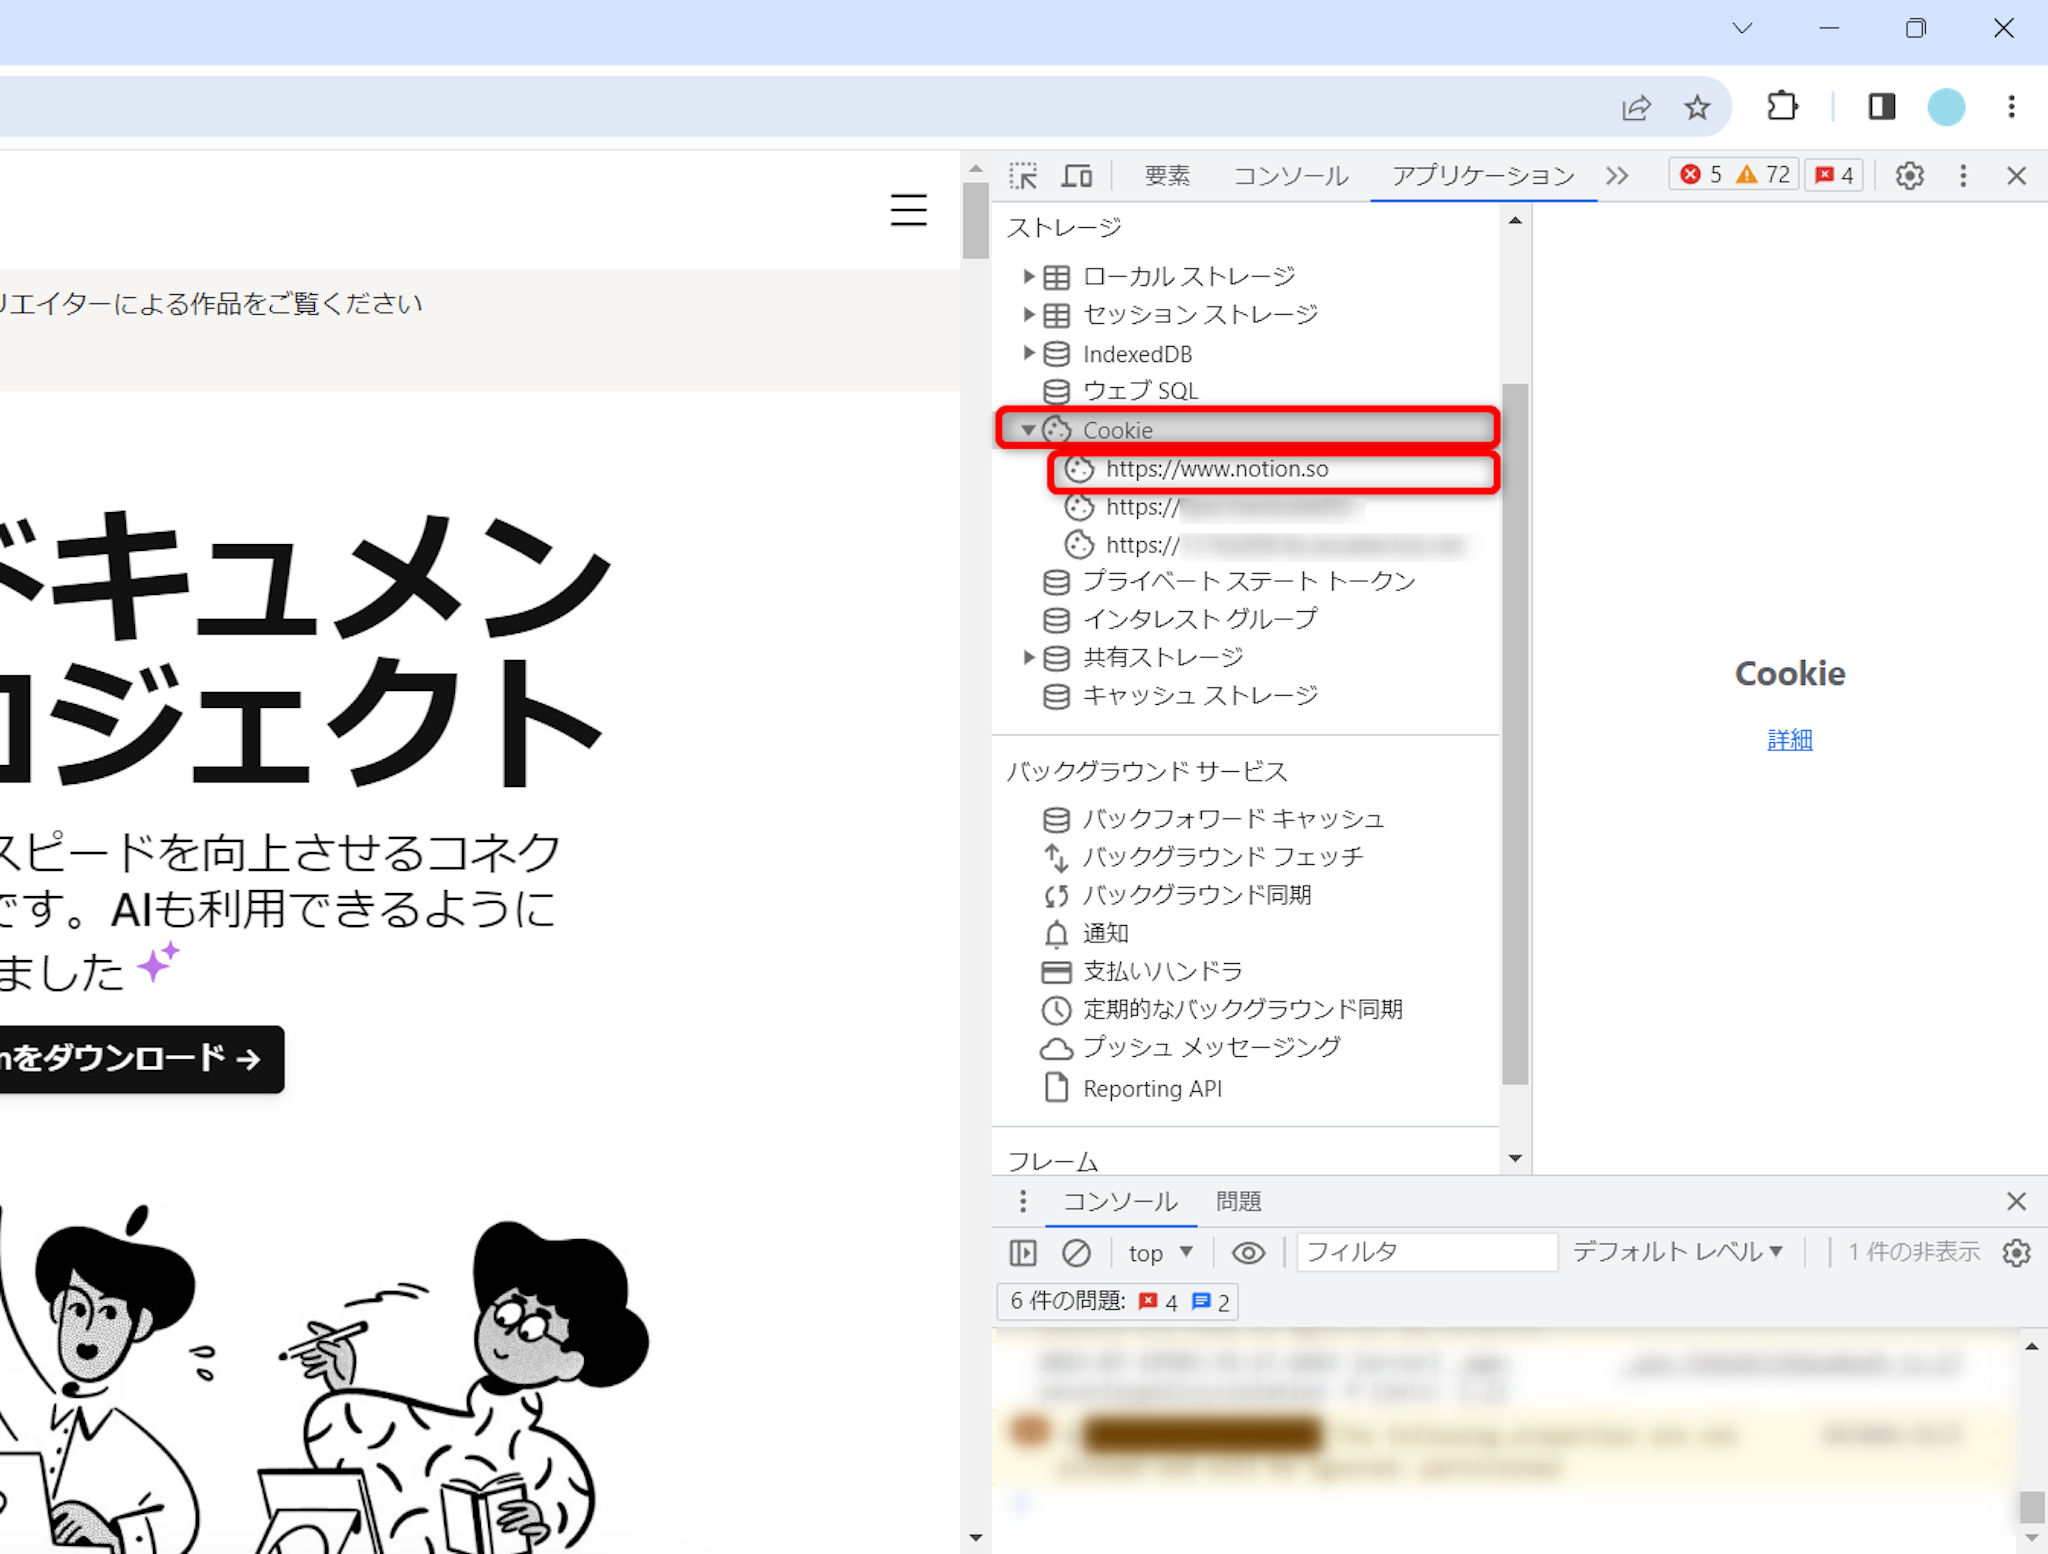Open the Chrome extensions puzzle icon
This screenshot has width=2048, height=1554.
point(1782,107)
